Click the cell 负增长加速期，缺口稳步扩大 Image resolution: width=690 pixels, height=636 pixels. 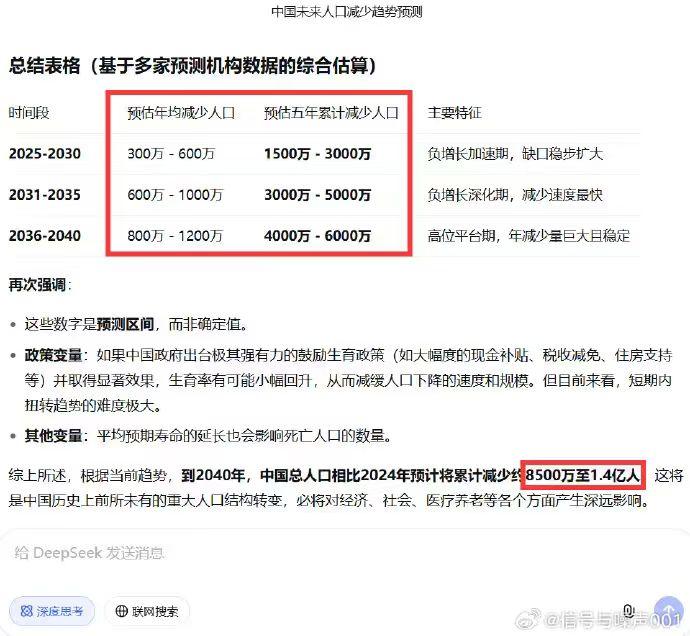click(515, 154)
